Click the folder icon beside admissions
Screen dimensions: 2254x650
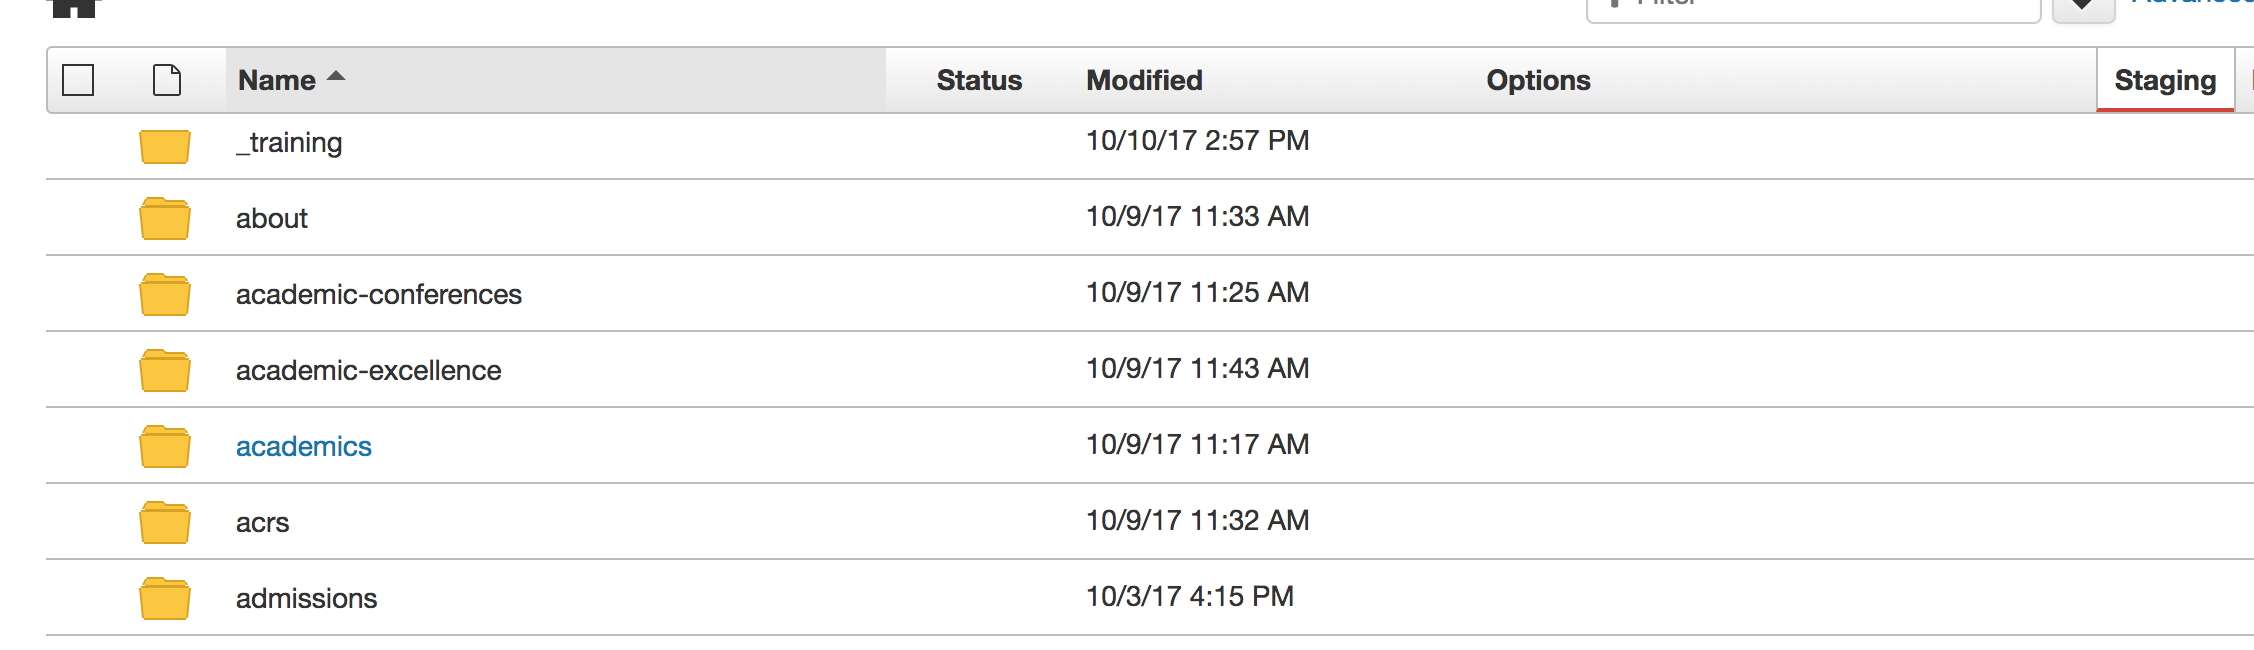[x=165, y=599]
